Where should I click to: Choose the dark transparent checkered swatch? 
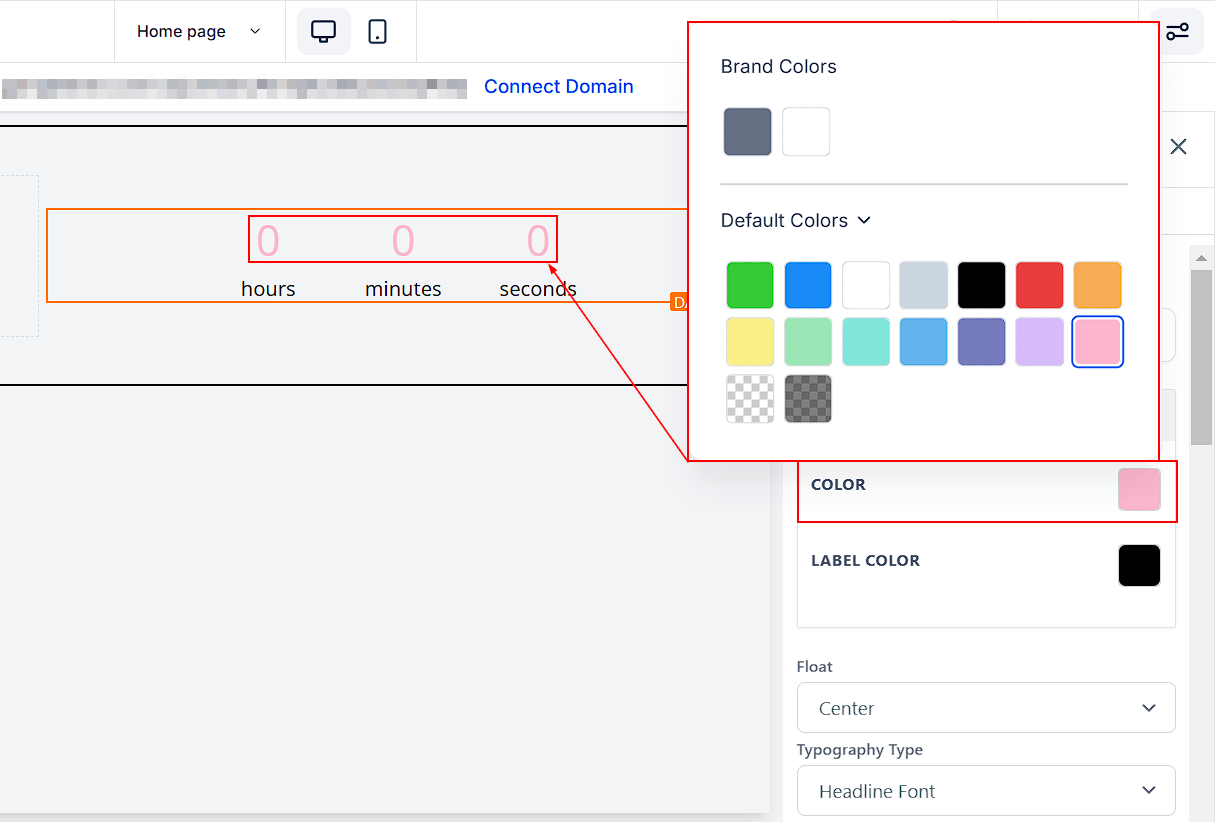pos(808,399)
